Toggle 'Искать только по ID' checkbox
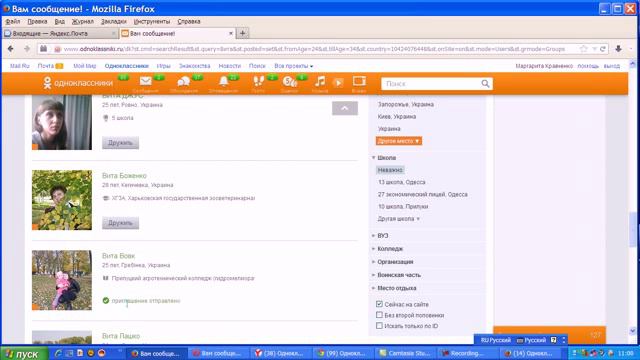The width and height of the screenshot is (640, 360). click(x=379, y=326)
